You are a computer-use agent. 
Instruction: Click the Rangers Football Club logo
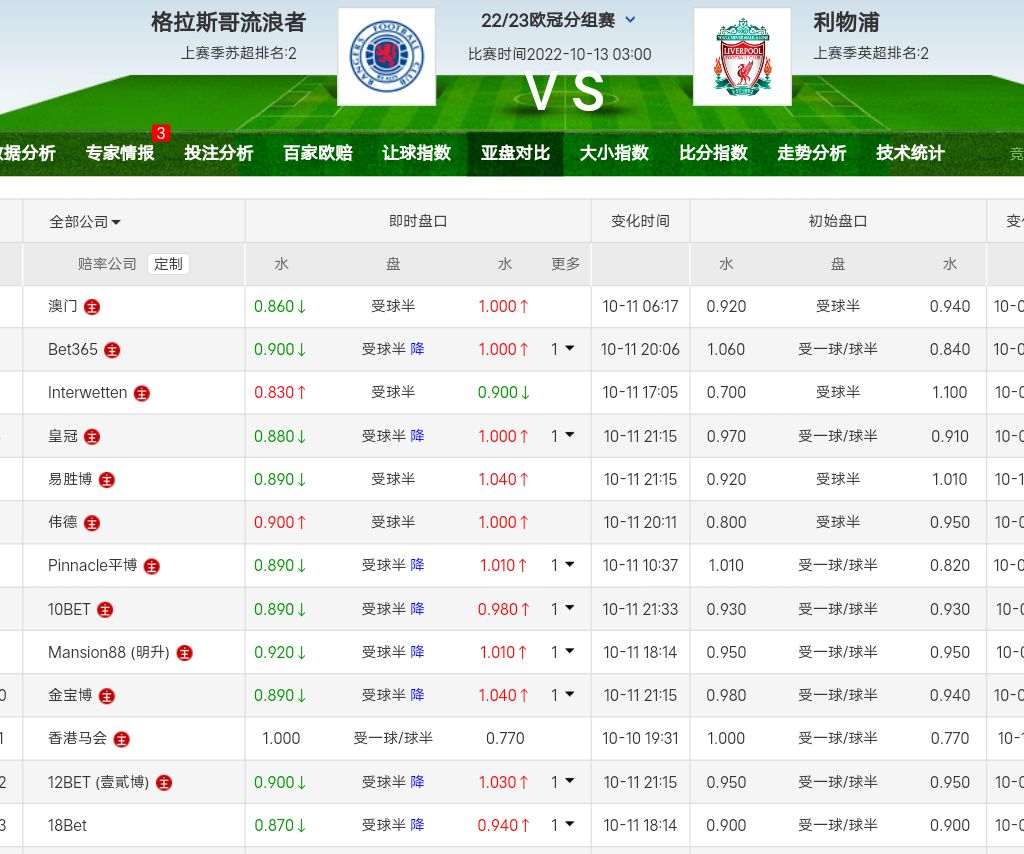tap(386, 57)
